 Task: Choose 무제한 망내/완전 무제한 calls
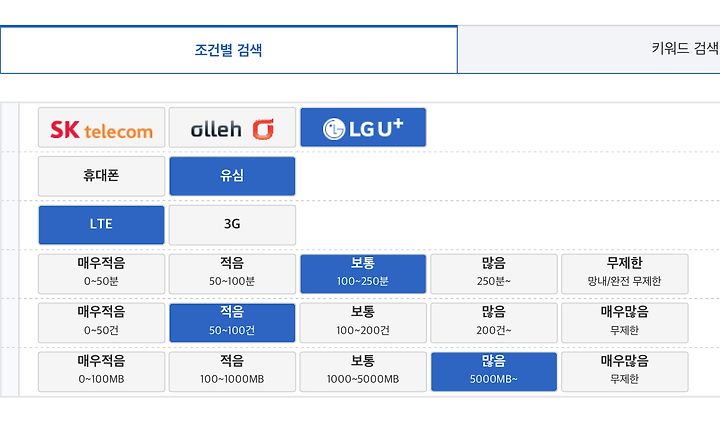[x=625, y=274]
